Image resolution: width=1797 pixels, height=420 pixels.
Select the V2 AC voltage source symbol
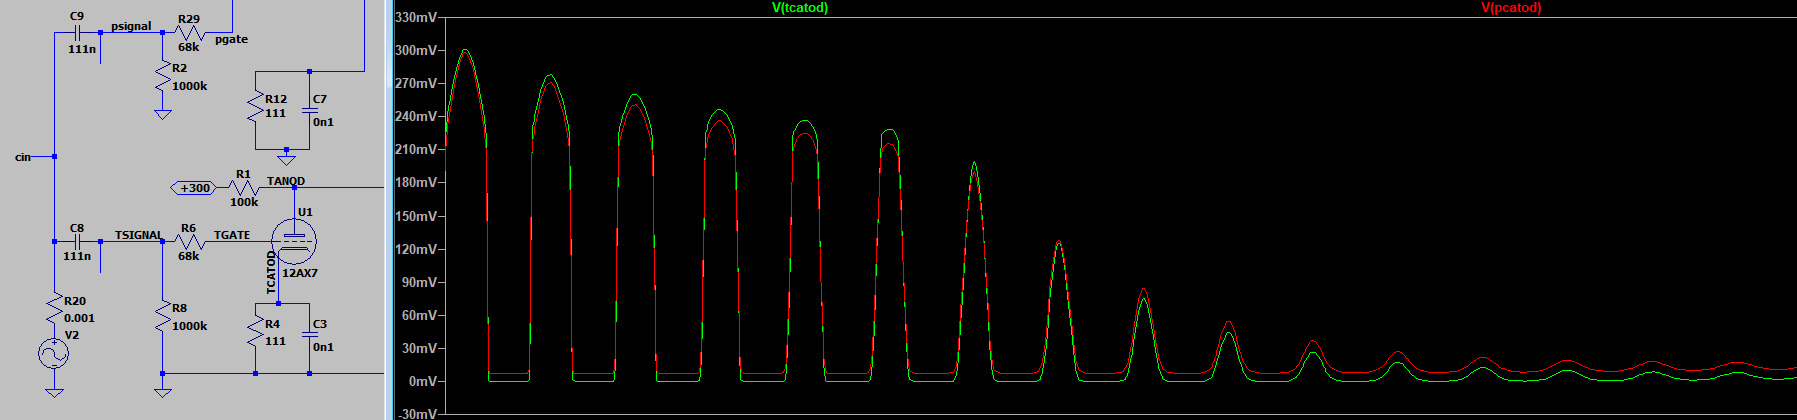coord(54,353)
